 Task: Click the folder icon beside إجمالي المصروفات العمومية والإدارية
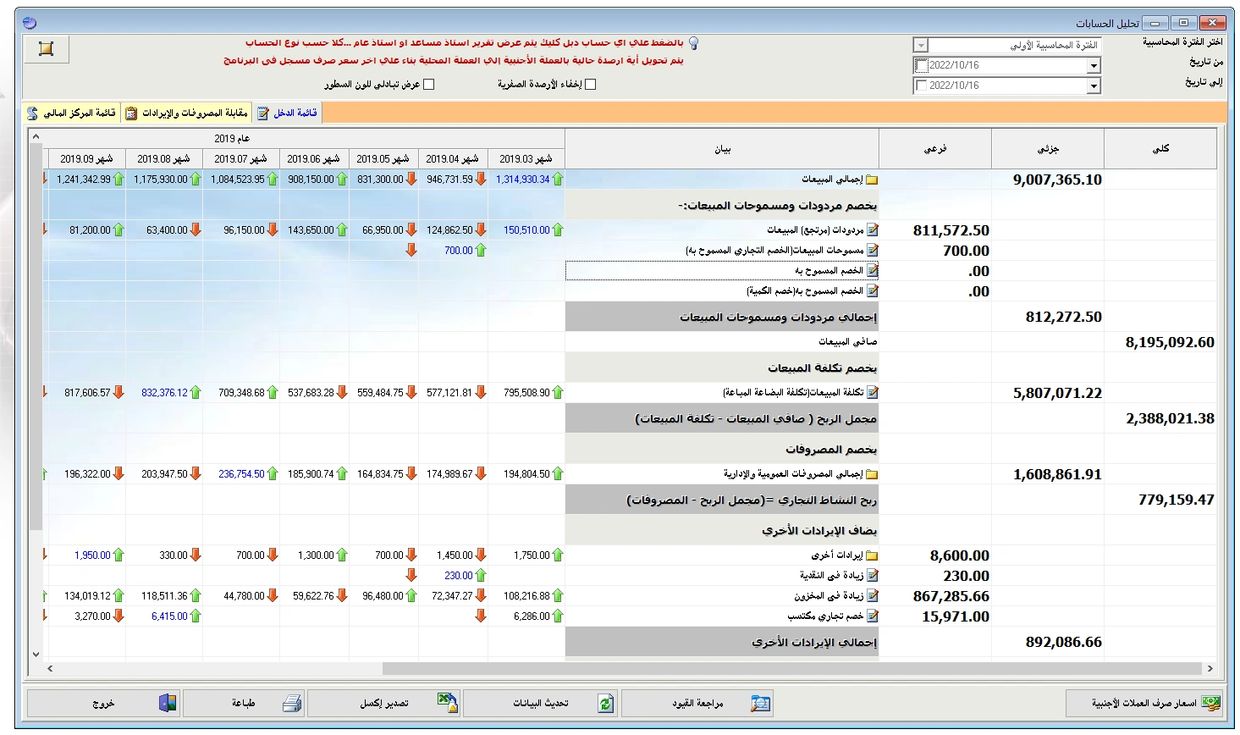(871, 474)
